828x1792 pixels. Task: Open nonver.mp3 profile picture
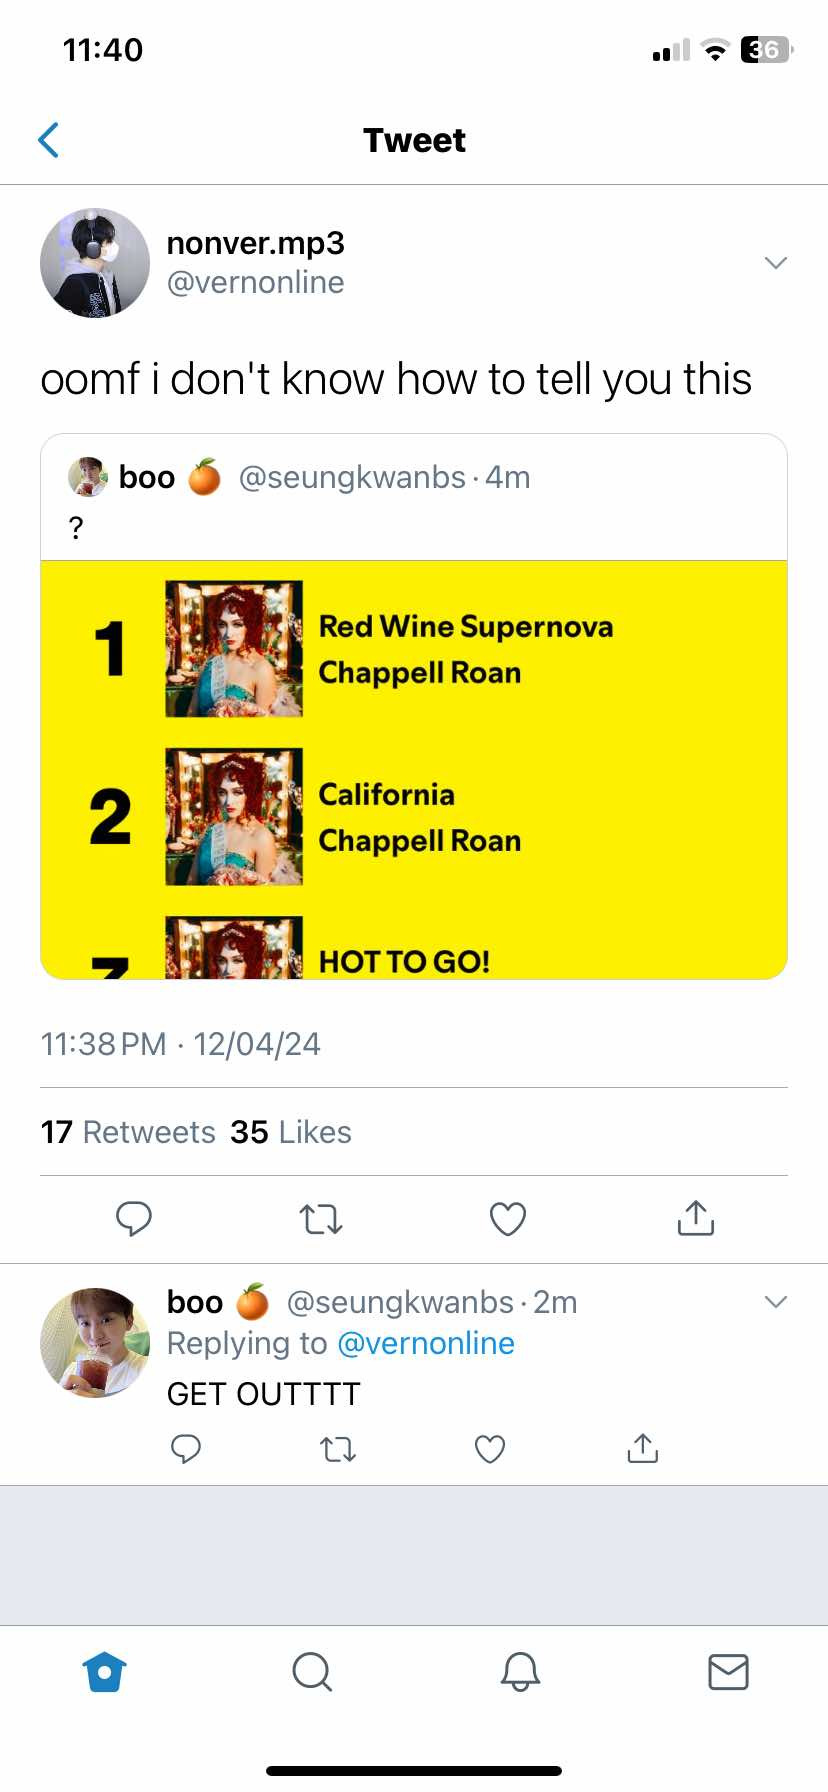pos(95,263)
